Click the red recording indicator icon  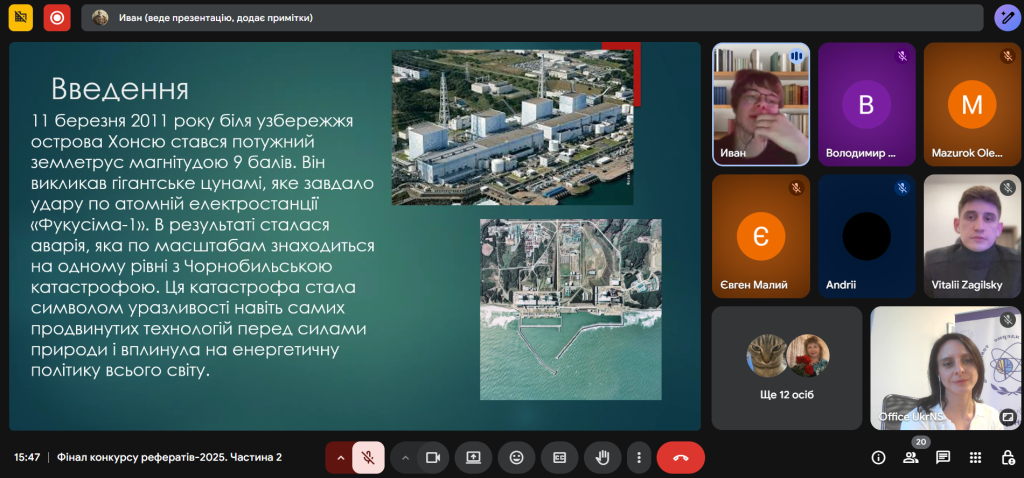(57, 17)
